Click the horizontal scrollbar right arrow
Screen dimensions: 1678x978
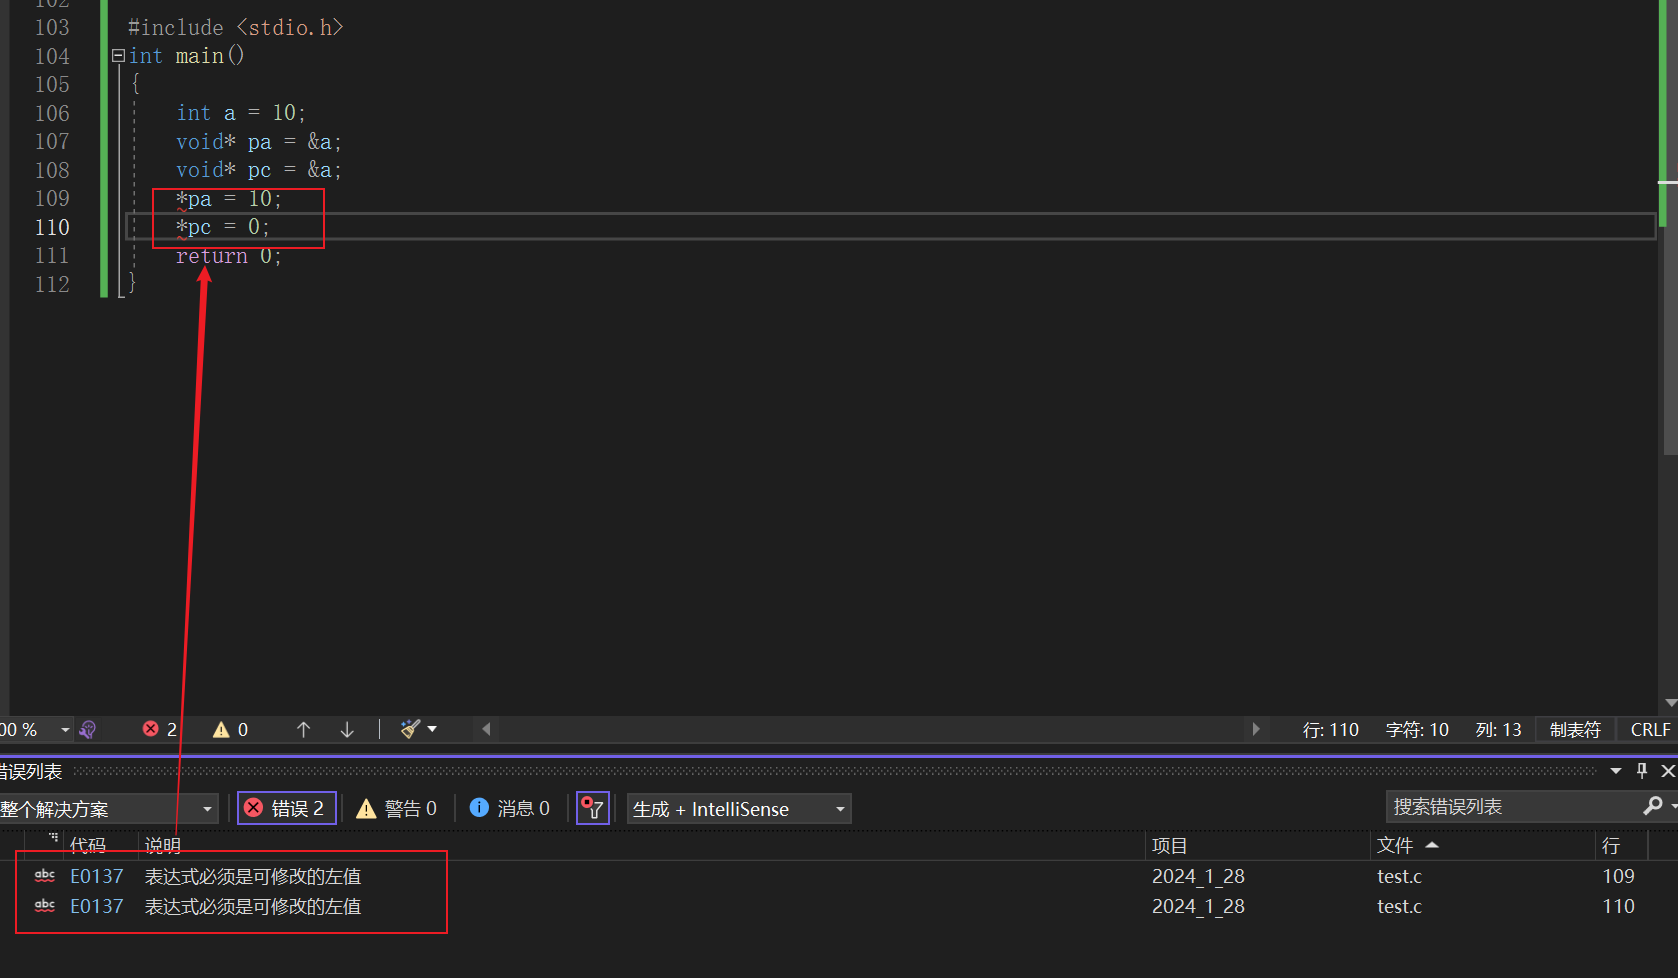[x=1256, y=729]
